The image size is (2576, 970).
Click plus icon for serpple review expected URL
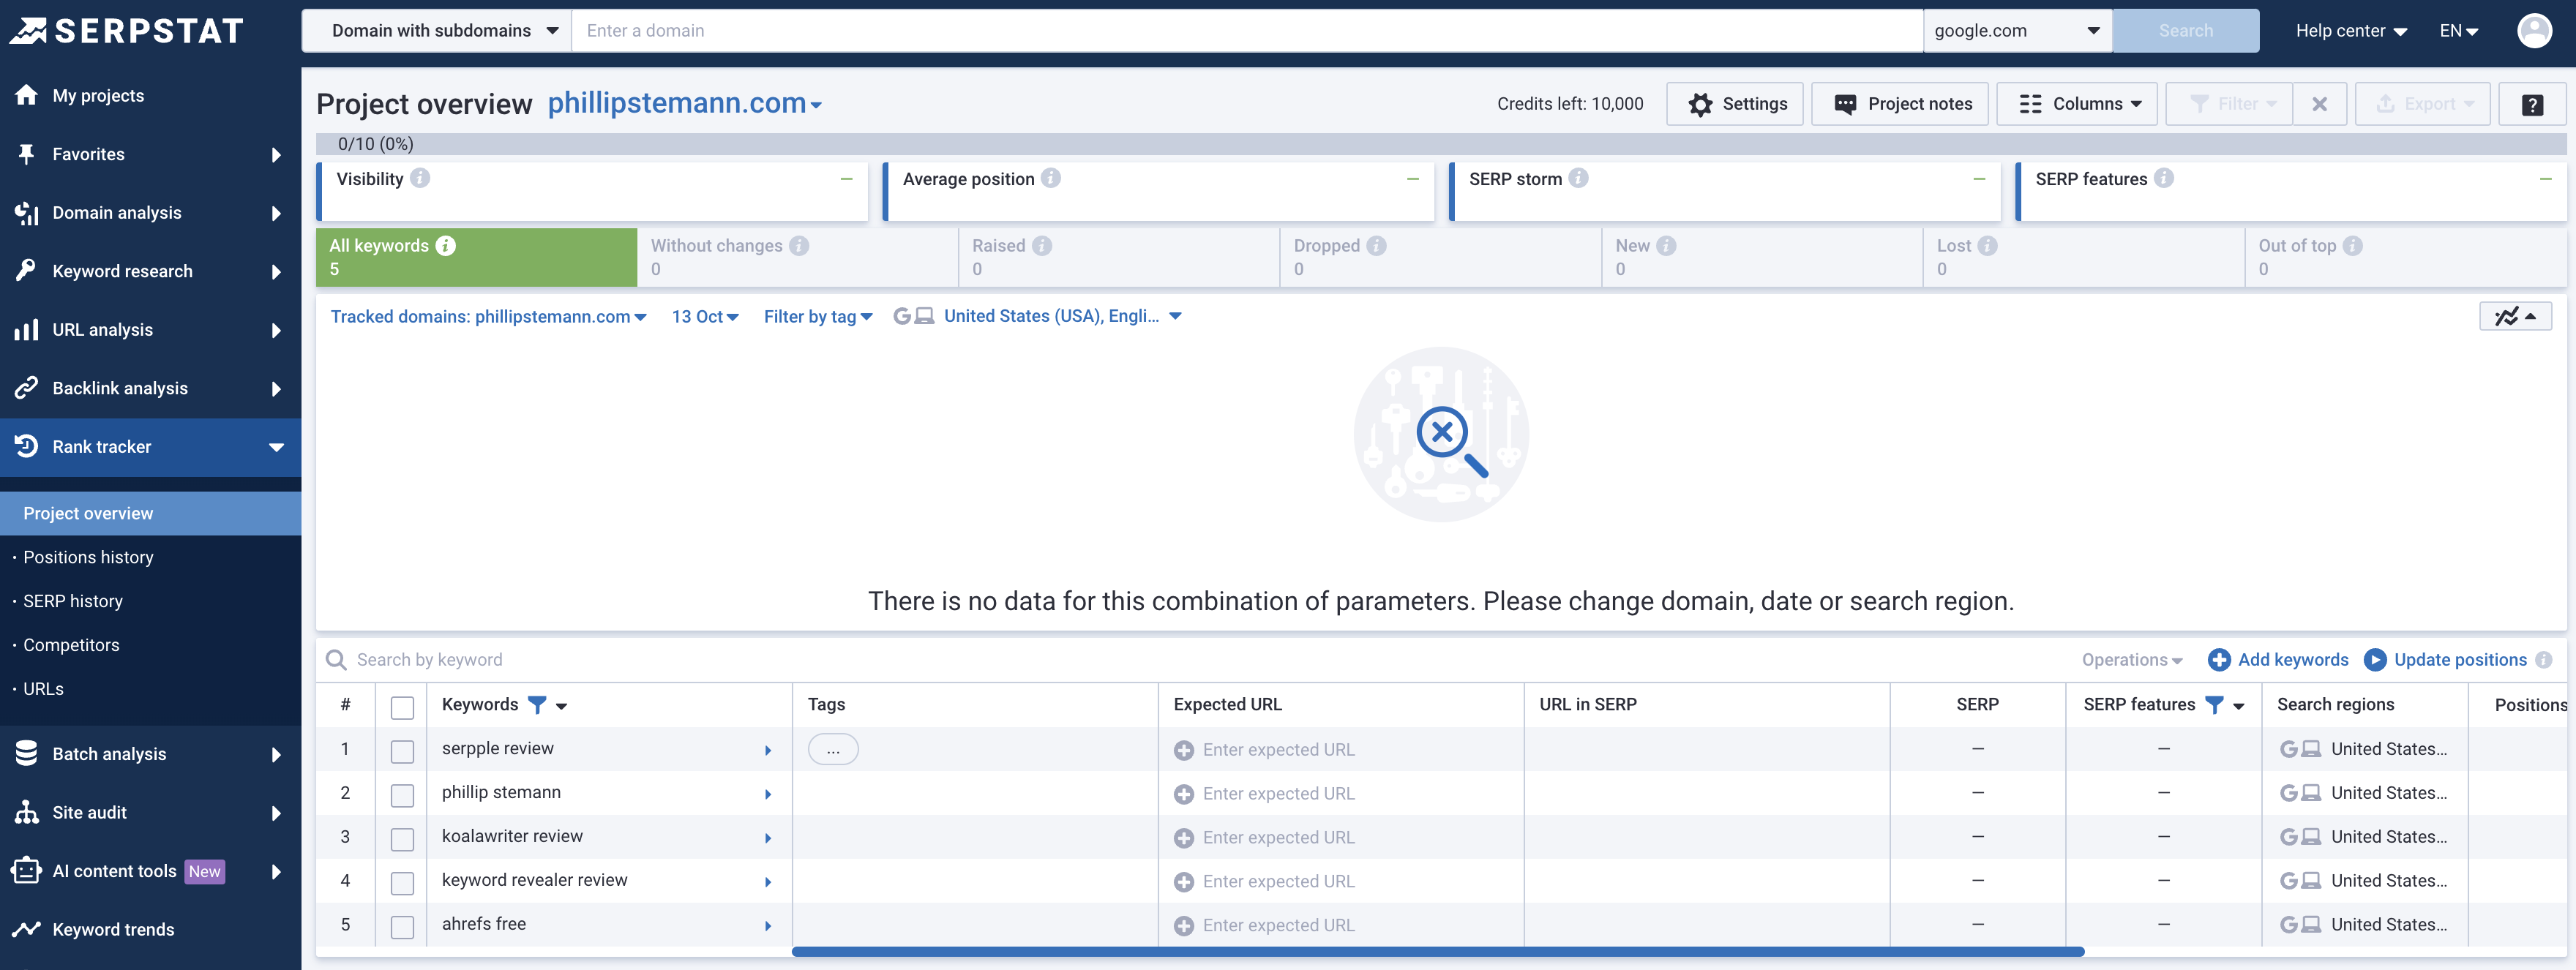(x=1184, y=750)
